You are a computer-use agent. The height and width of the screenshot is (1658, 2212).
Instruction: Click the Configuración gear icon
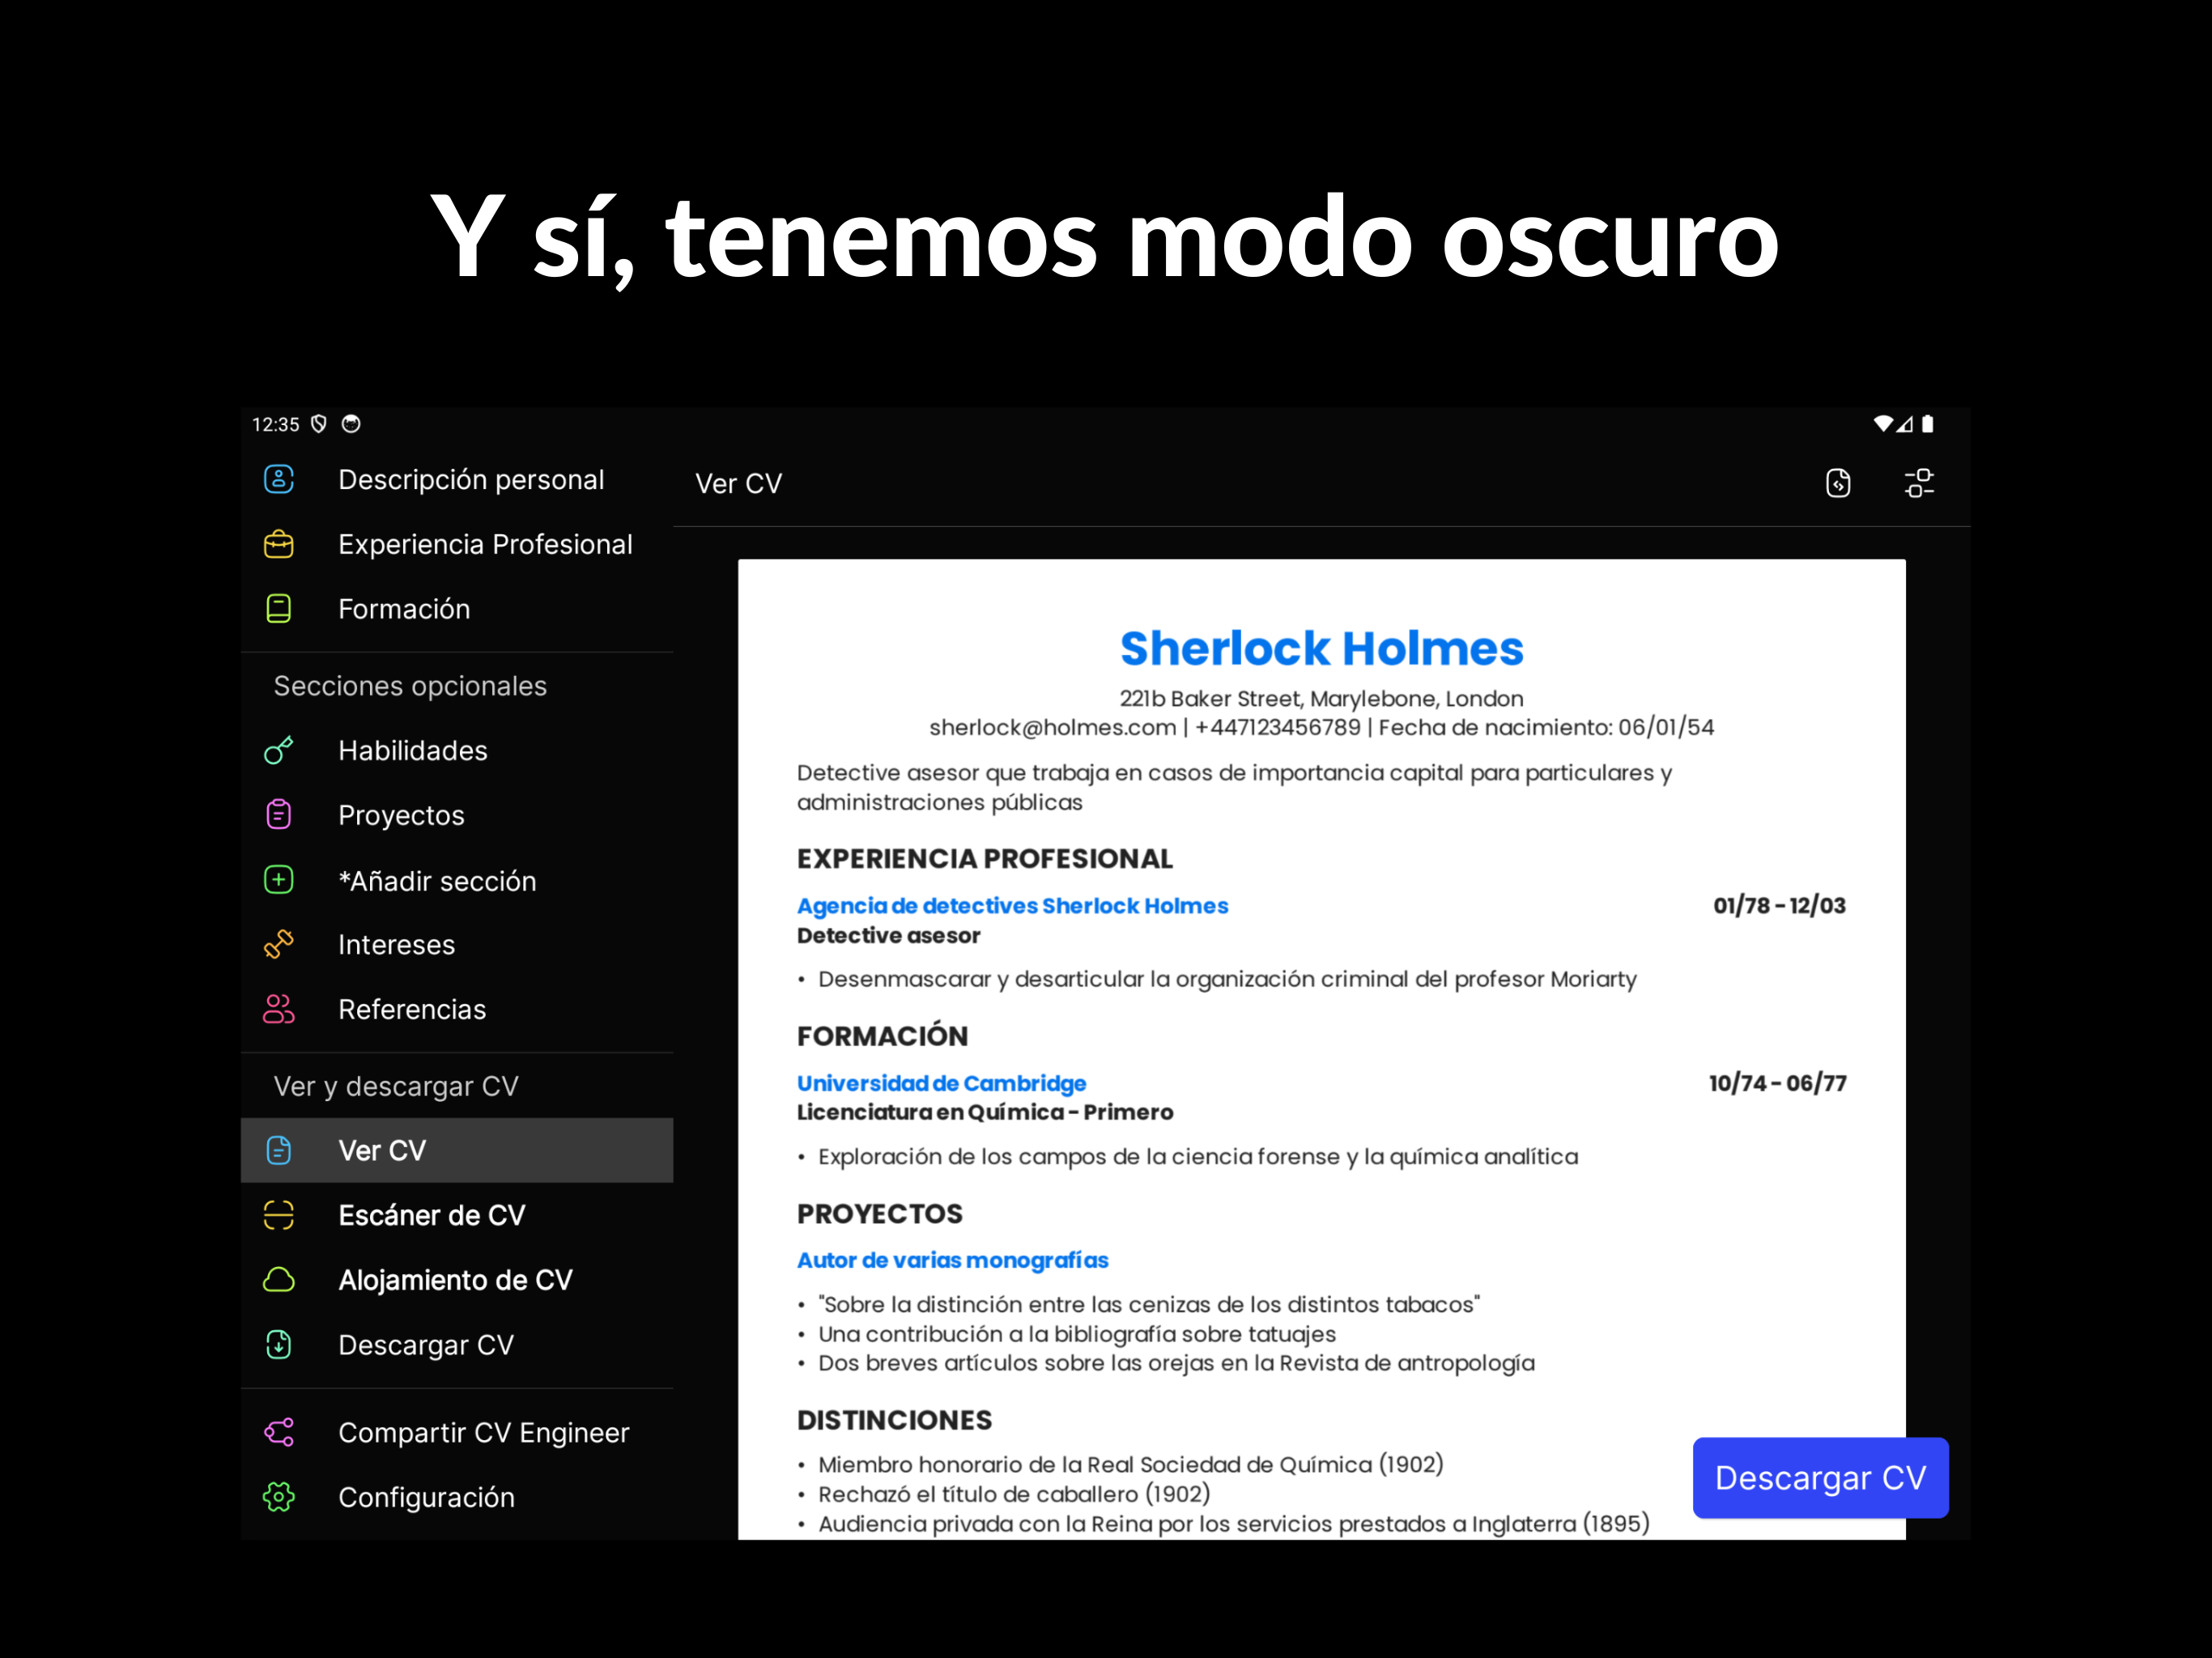click(x=278, y=1497)
